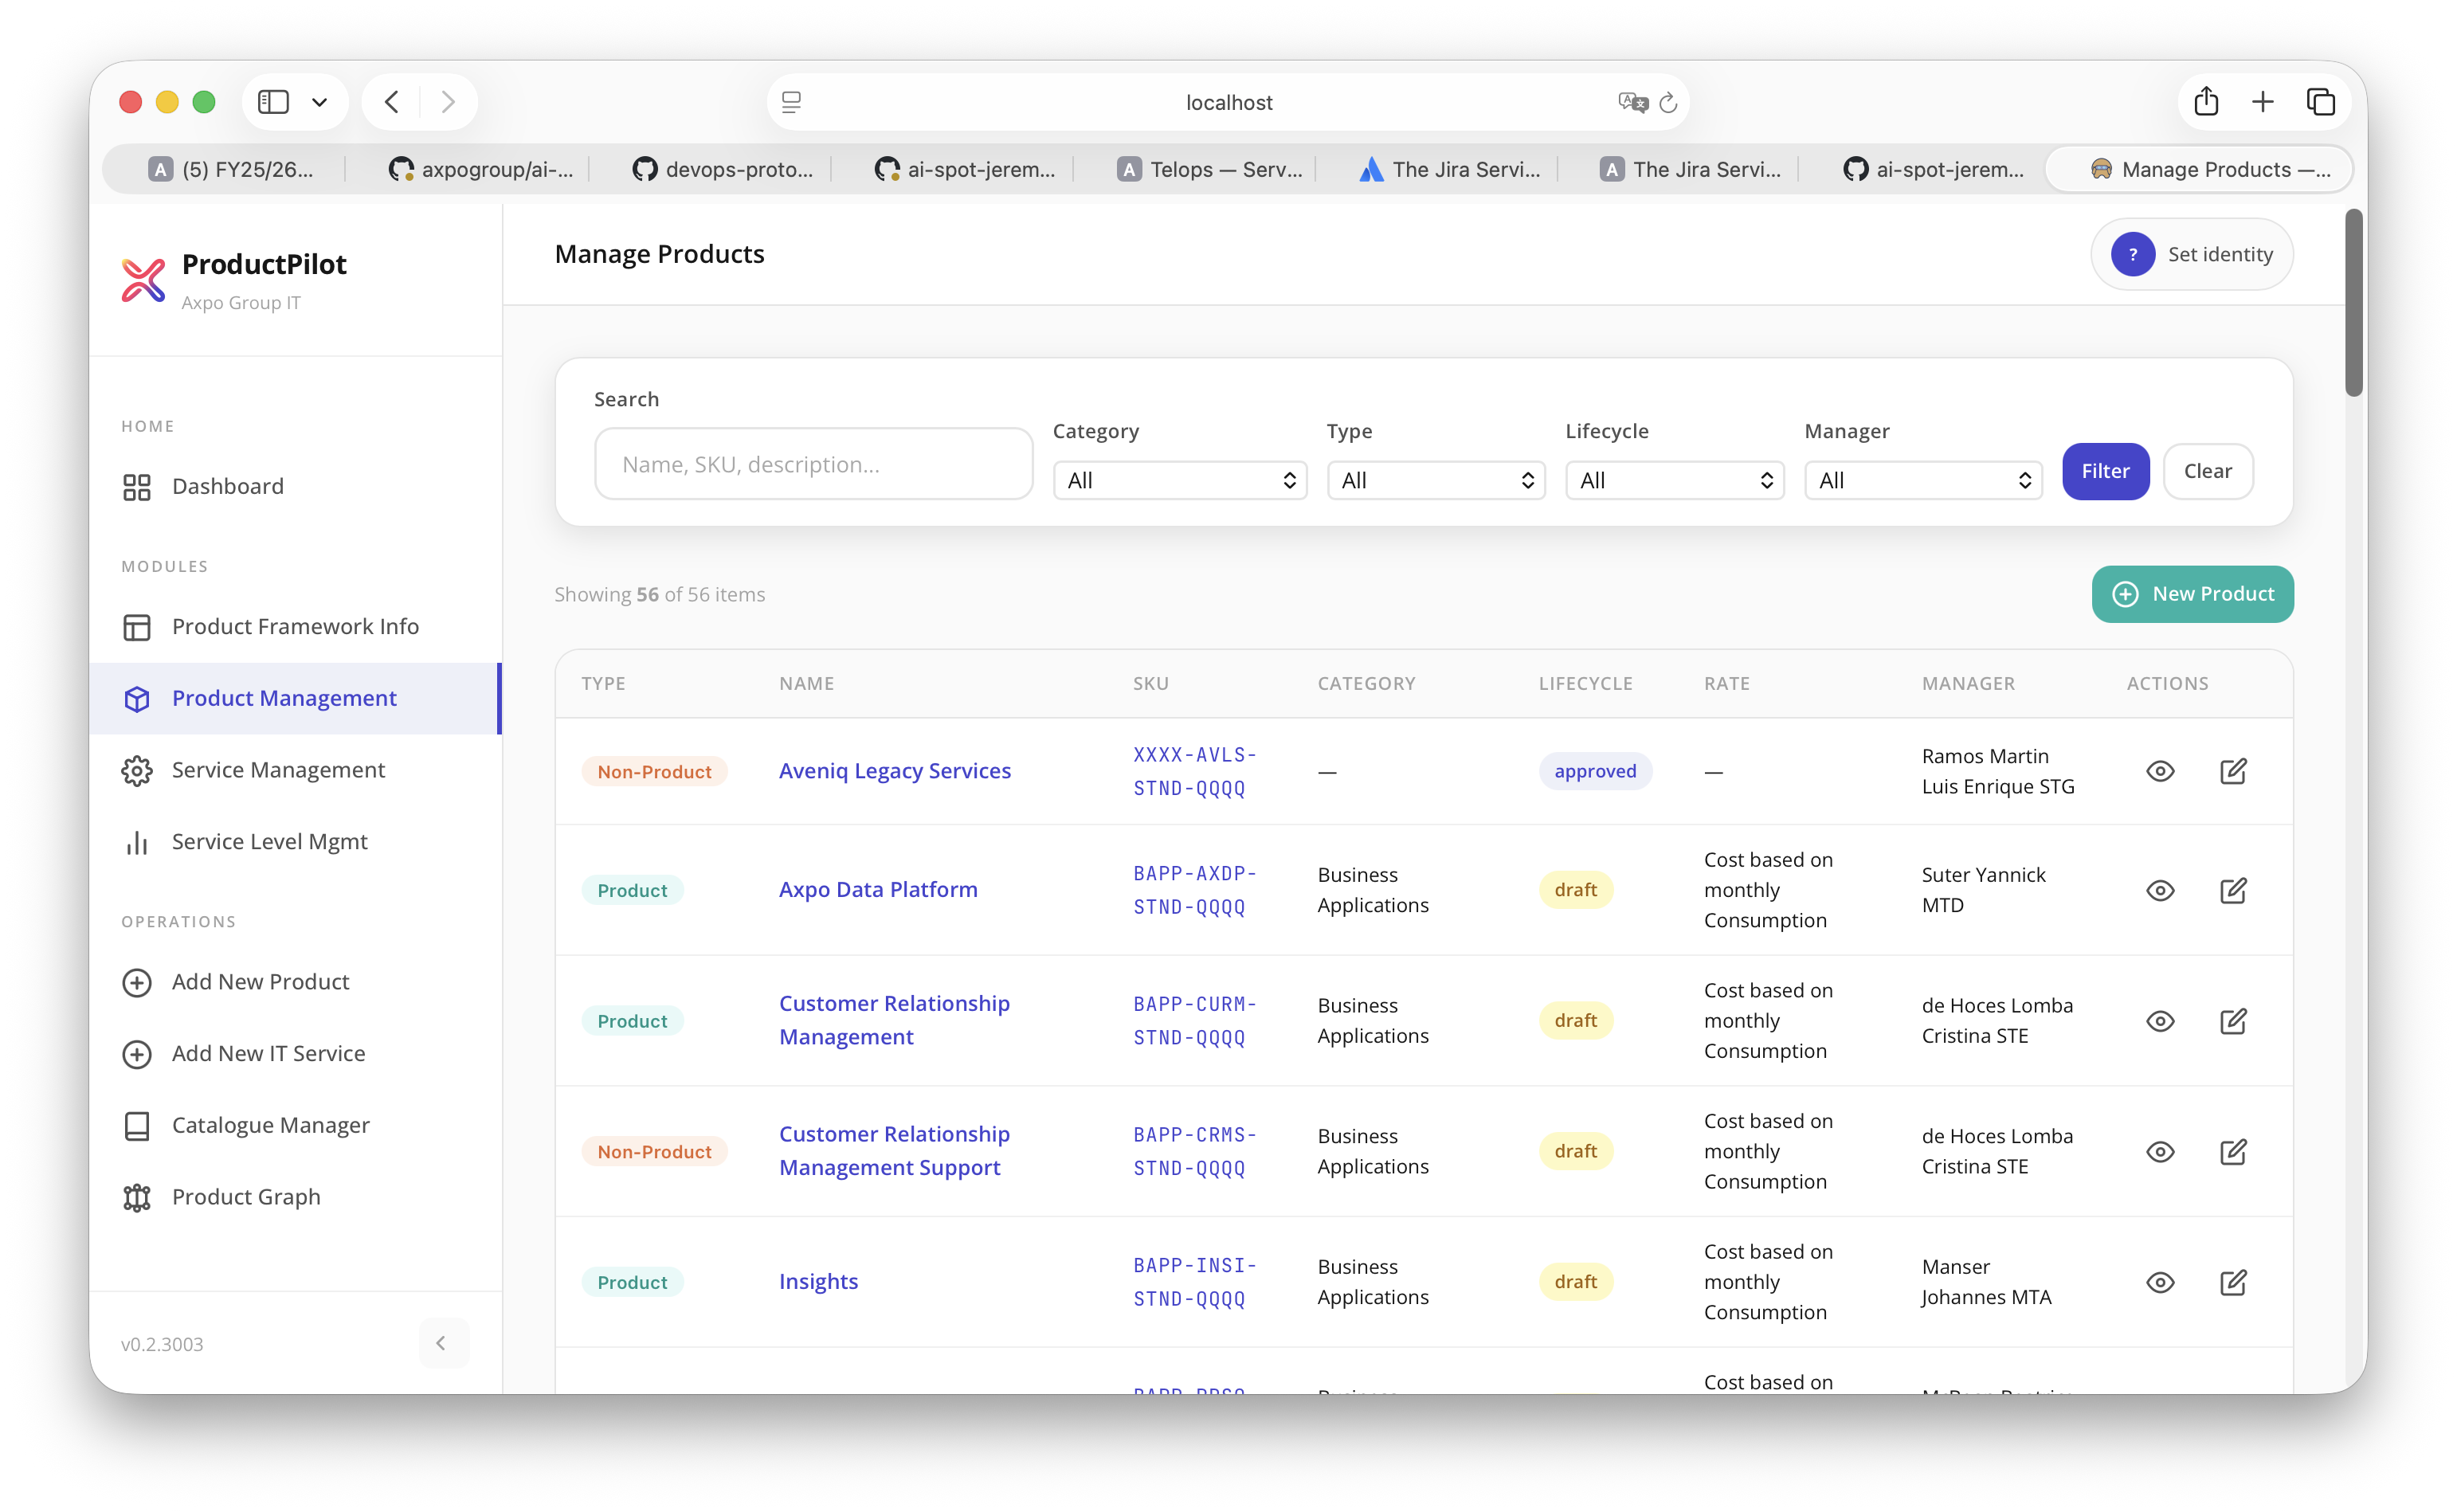Focus the search field for Name, SKU
Screen dimensions: 2457x1512
[x=813, y=465]
